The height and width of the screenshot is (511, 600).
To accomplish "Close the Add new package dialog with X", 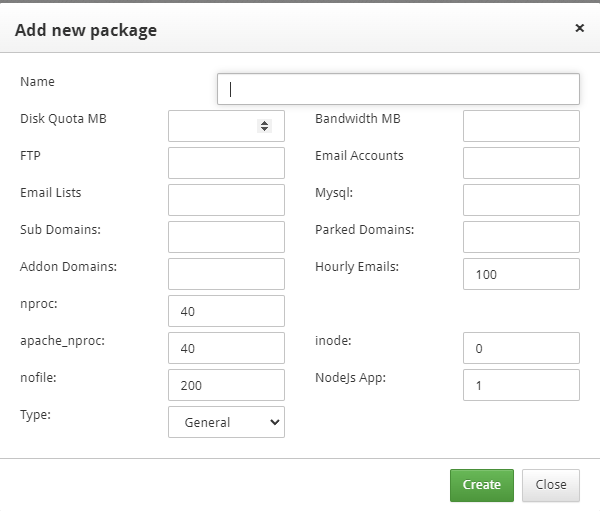I will click(579, 28).
